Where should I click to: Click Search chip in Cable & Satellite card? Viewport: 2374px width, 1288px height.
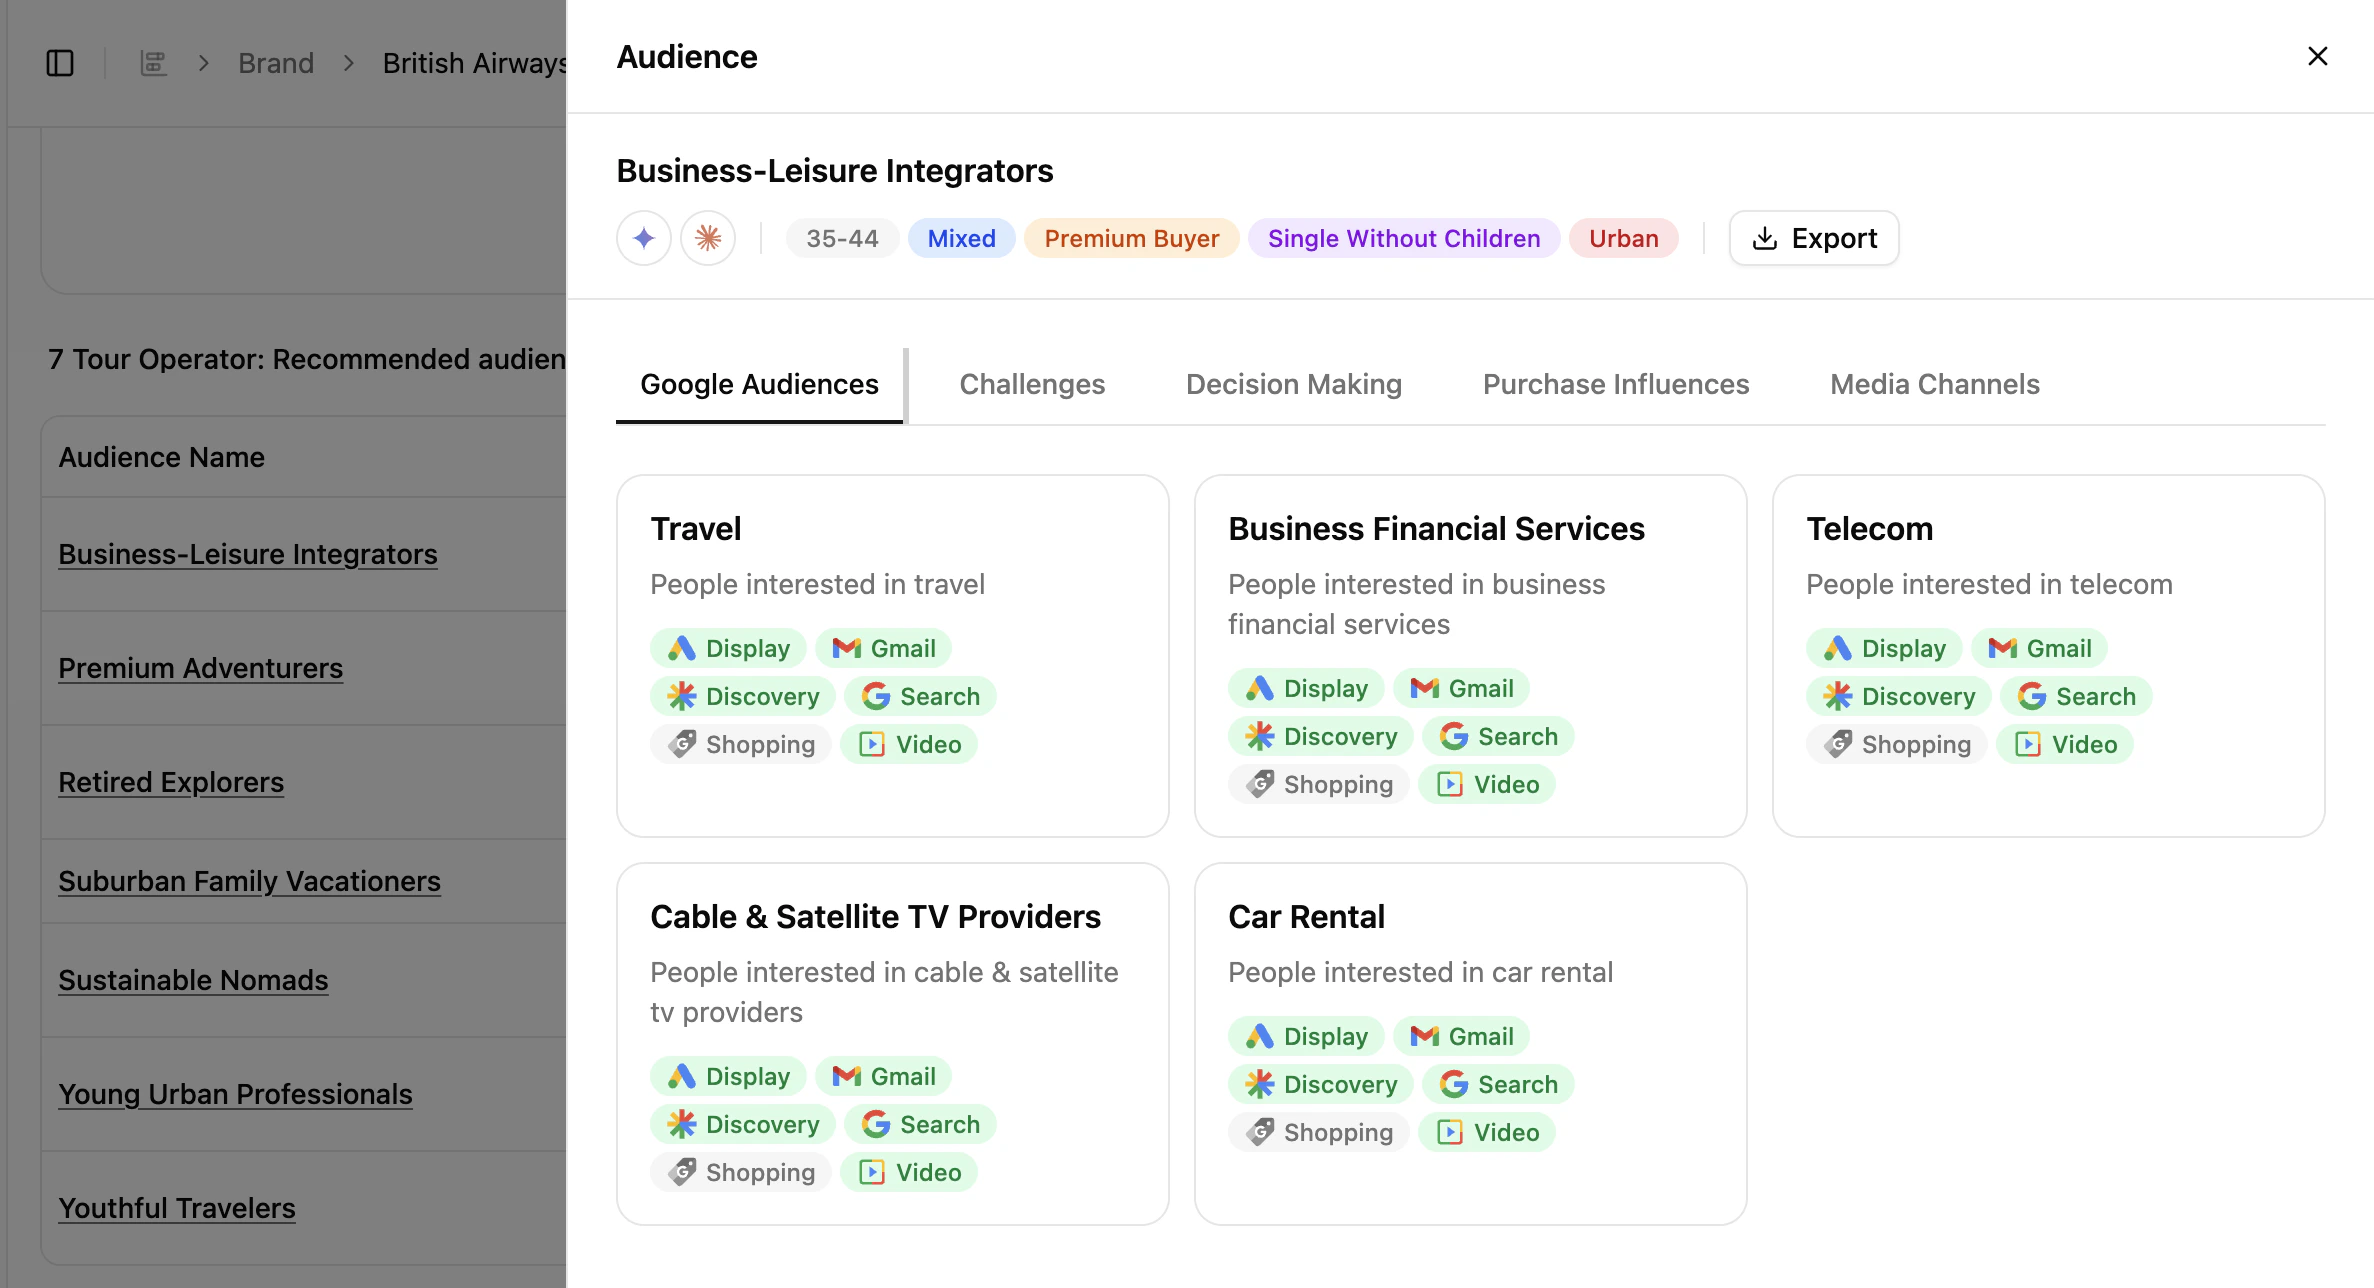(x=920, y=1124)
